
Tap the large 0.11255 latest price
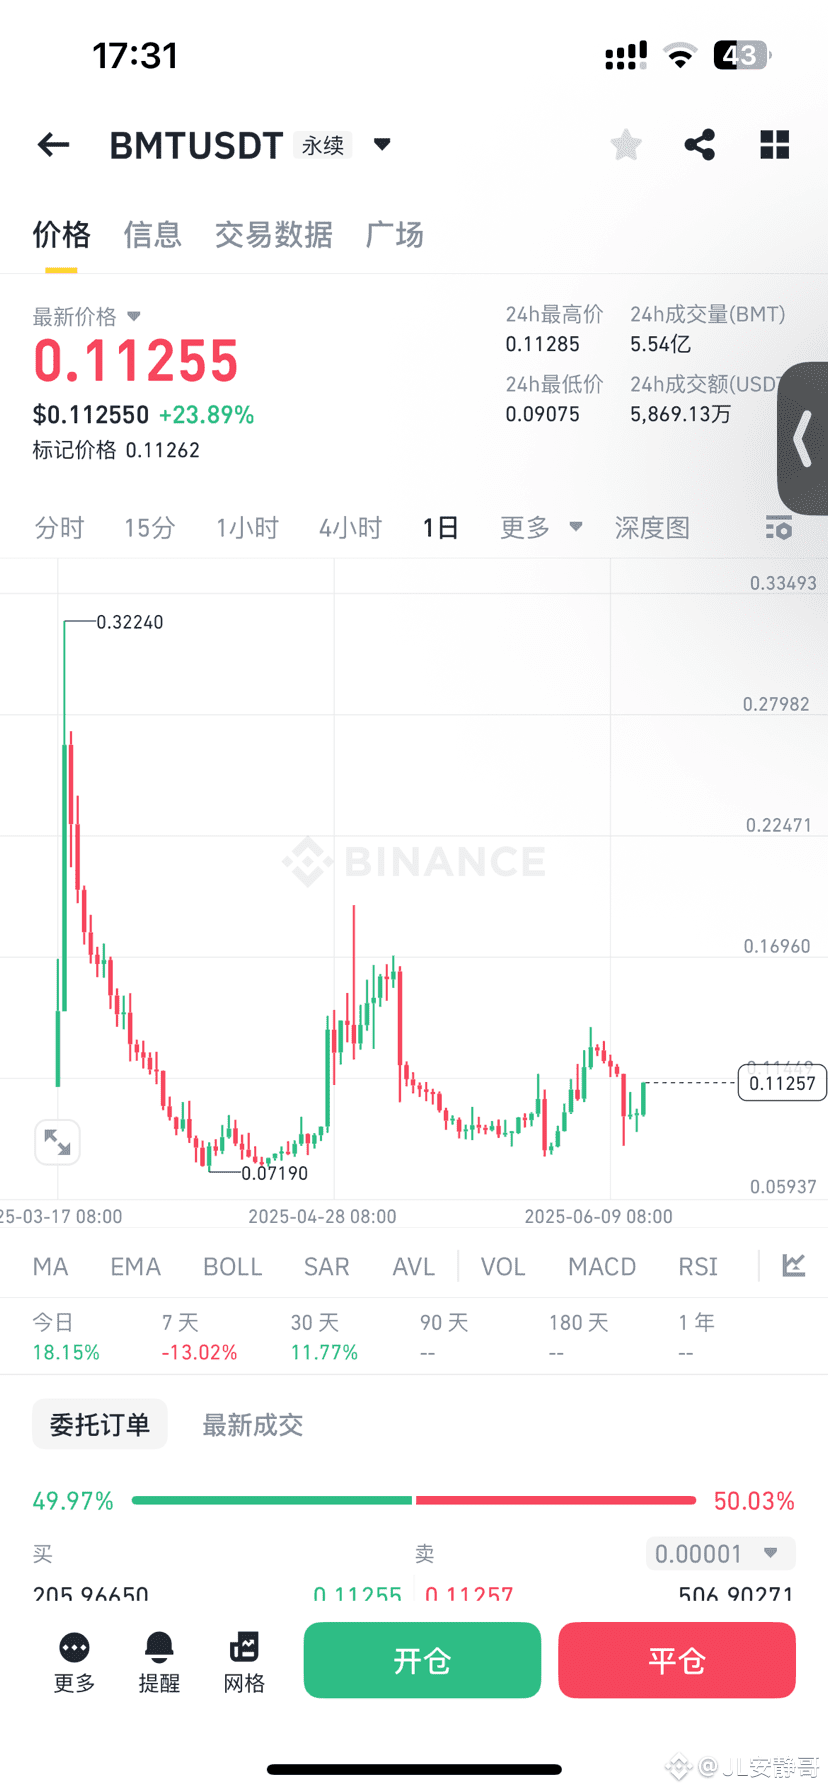136,361
